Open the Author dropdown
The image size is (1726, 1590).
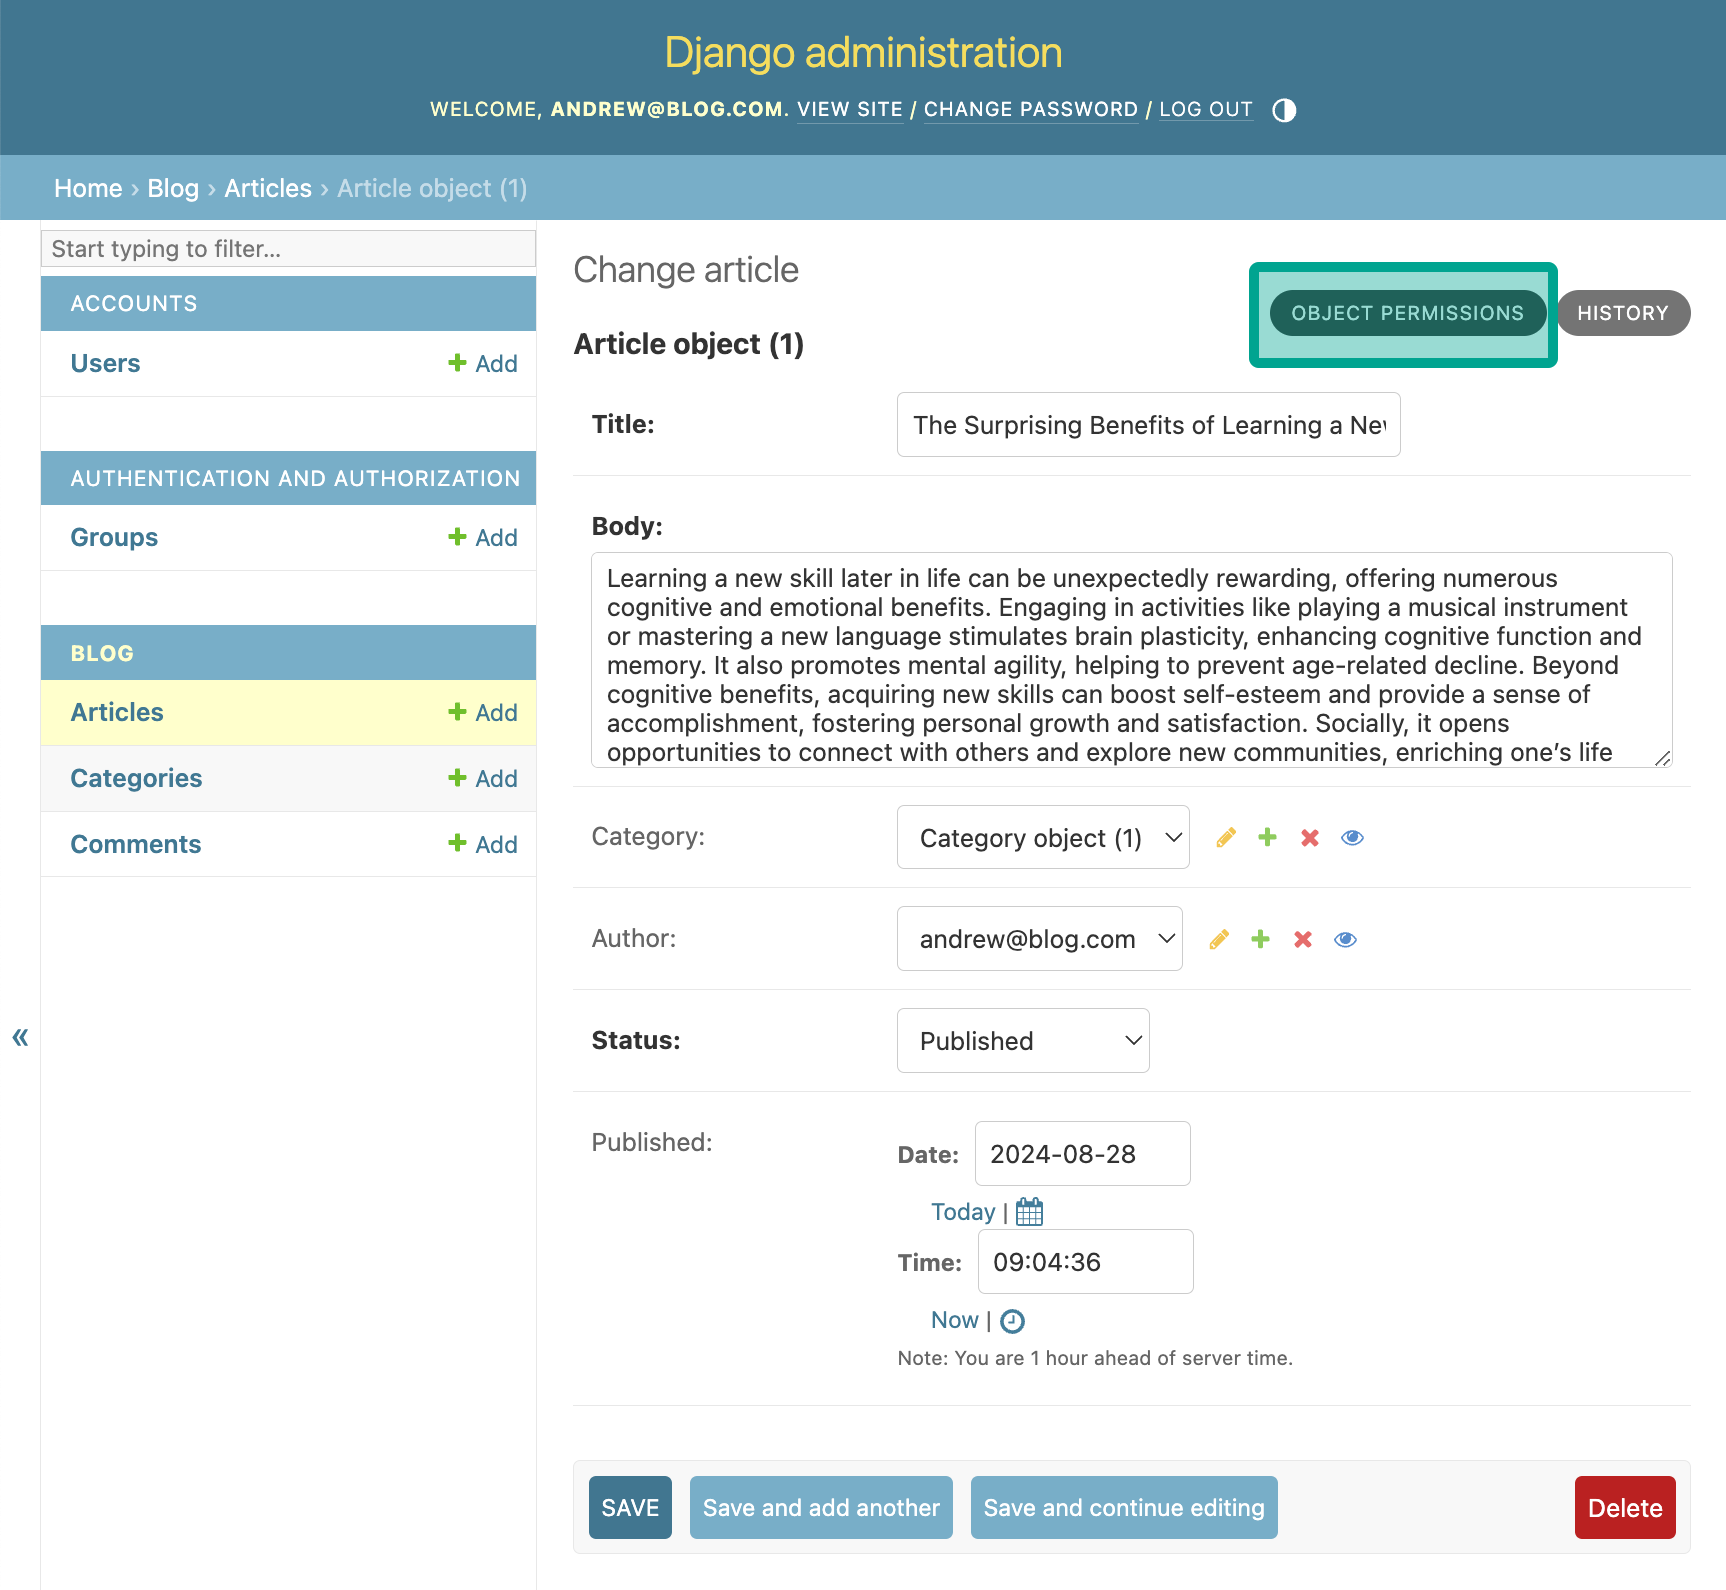pyautogui.click(x=1039, y=940)
